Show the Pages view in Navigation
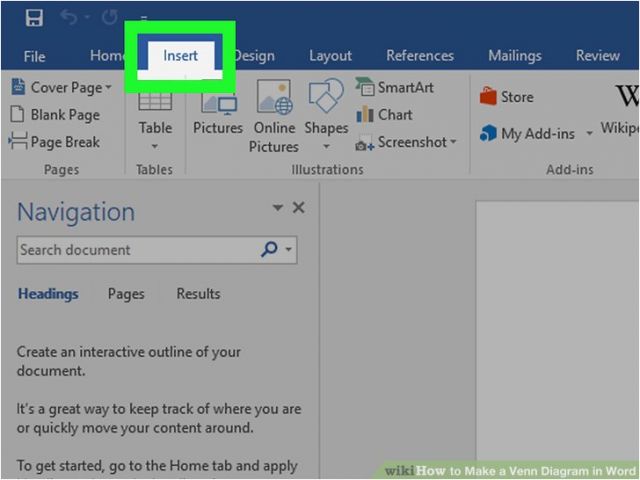Image resolution: width=640 pixels, height=480 pixels. pos(126,294)
